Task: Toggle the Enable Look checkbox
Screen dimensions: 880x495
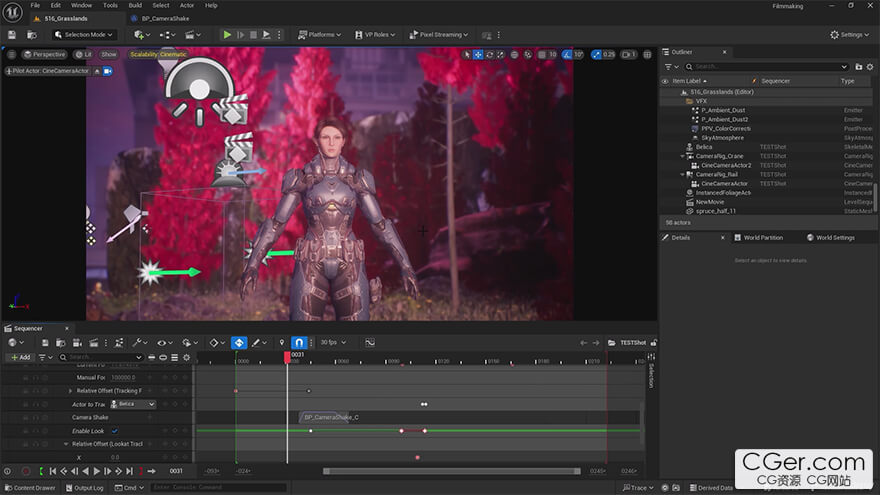Action: point(114,431)
